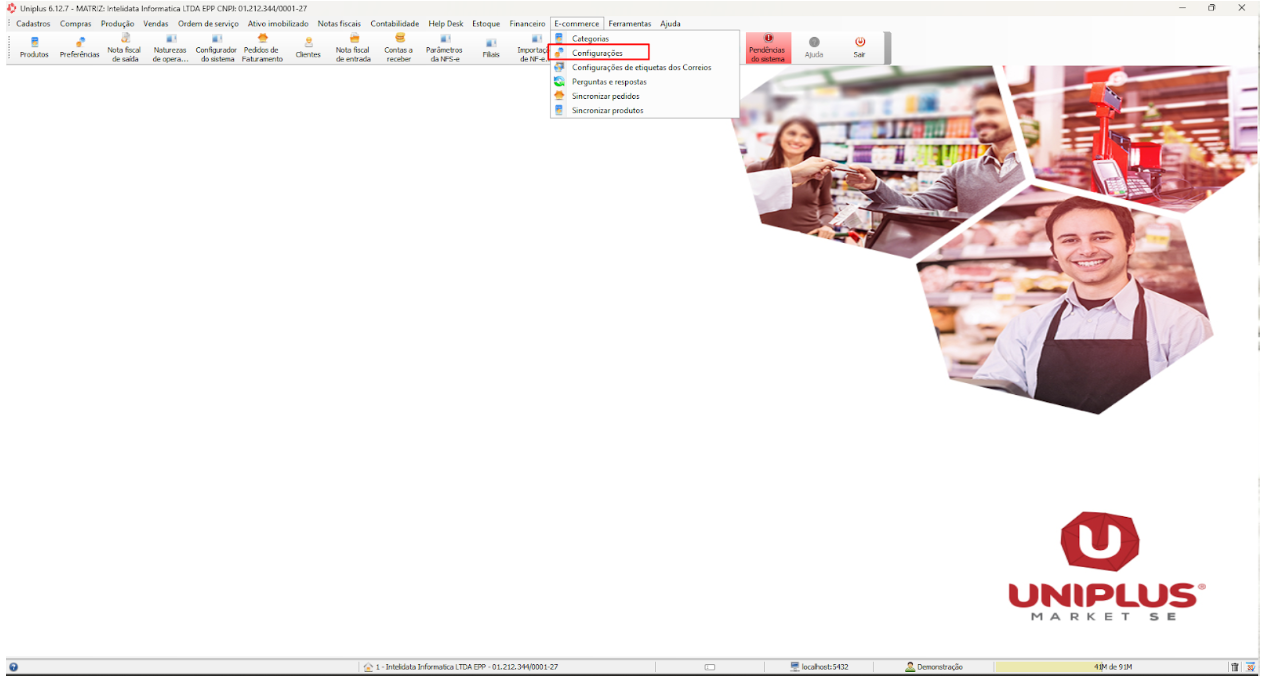Open Preferências from the toolbar
This screenshot has width=1267, height=677.
click(80, 47)
